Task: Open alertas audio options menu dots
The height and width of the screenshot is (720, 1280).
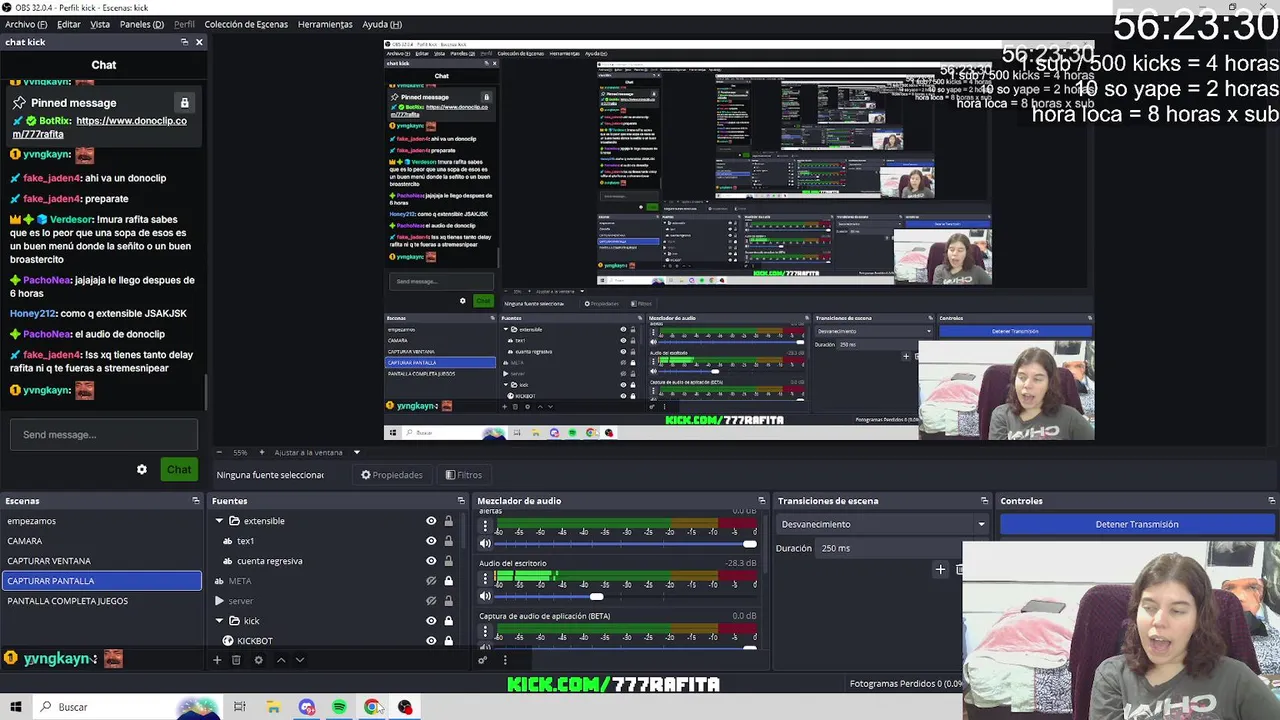Action: click(x=485, y=525)
